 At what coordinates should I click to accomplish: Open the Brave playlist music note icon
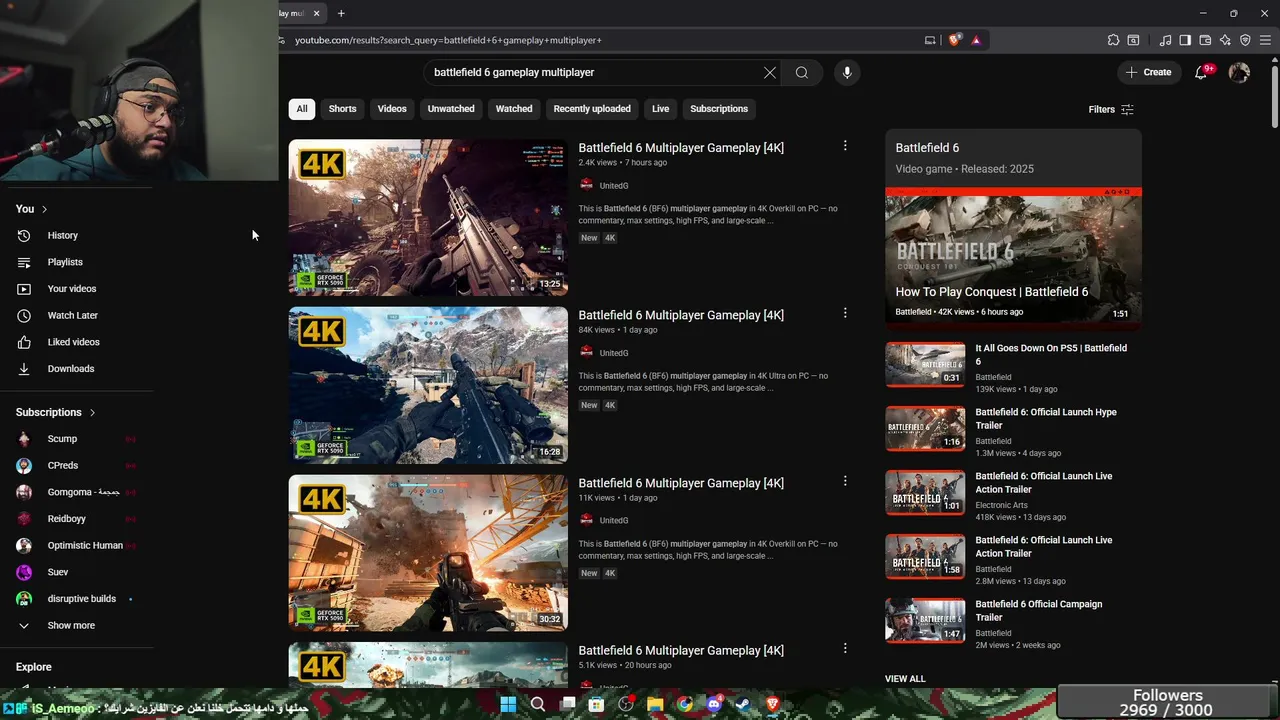pos(1165,40)
